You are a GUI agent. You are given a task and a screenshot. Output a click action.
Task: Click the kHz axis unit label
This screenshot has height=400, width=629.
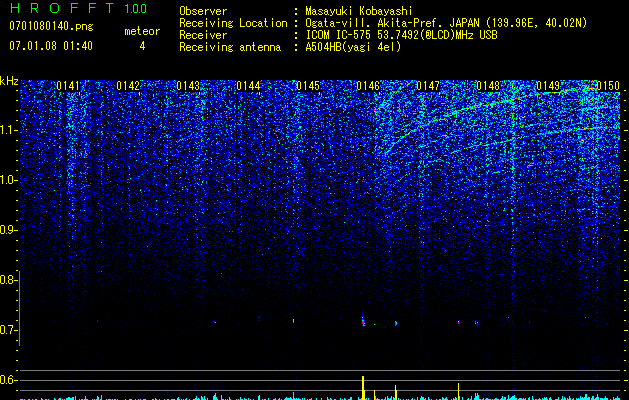9,81
